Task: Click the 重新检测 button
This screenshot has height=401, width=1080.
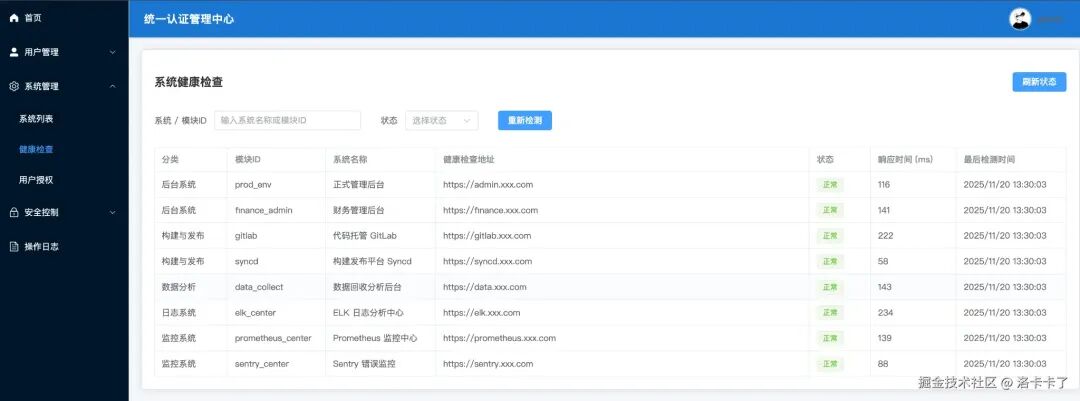Action: click(x=525, y=120)
